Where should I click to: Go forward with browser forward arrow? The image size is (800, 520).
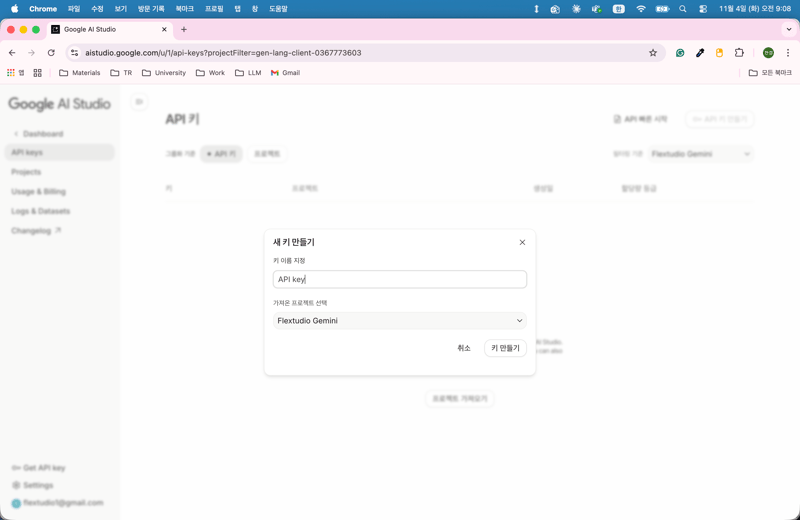click(32, 53)
